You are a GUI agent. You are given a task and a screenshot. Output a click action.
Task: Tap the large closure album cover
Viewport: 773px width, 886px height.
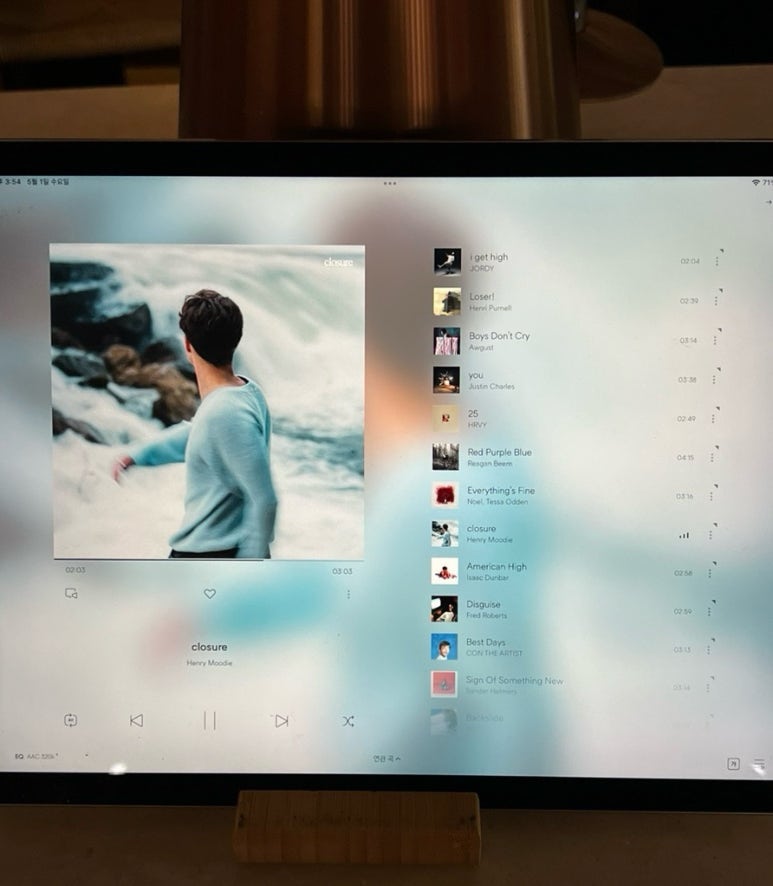[207, 402]
